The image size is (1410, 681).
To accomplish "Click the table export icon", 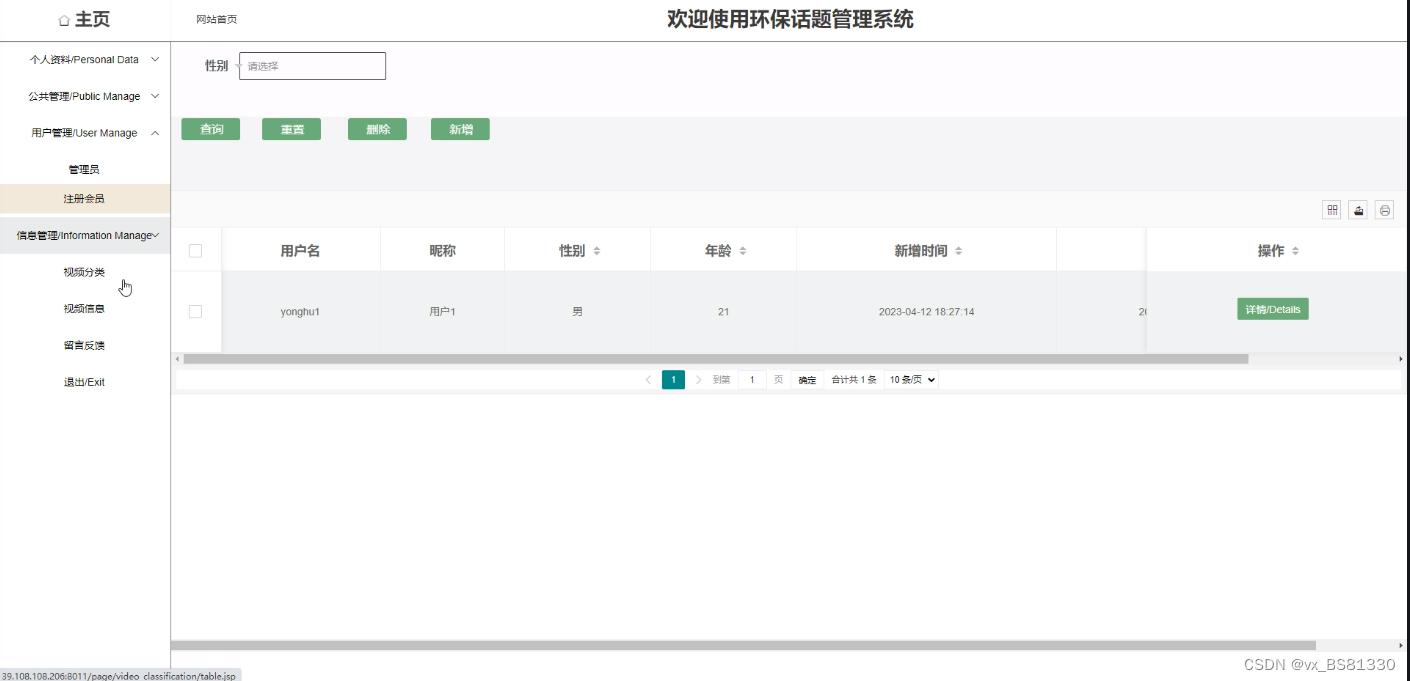I will pyautogui.click(x=1358, y=210).
